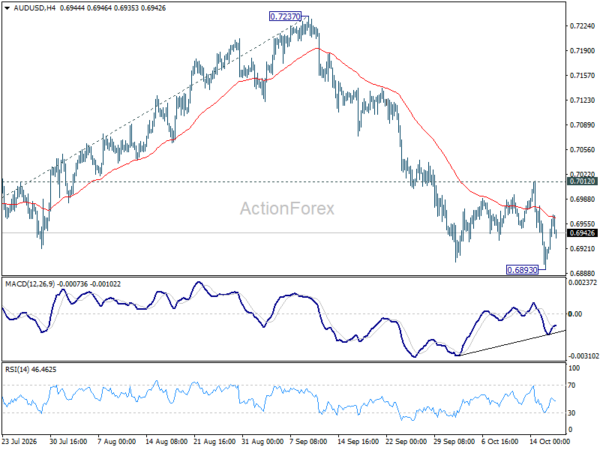Click the RSI 70 level label
This screenshot has height=450, width=600.
pyautogui.click(x=572, y=385)
